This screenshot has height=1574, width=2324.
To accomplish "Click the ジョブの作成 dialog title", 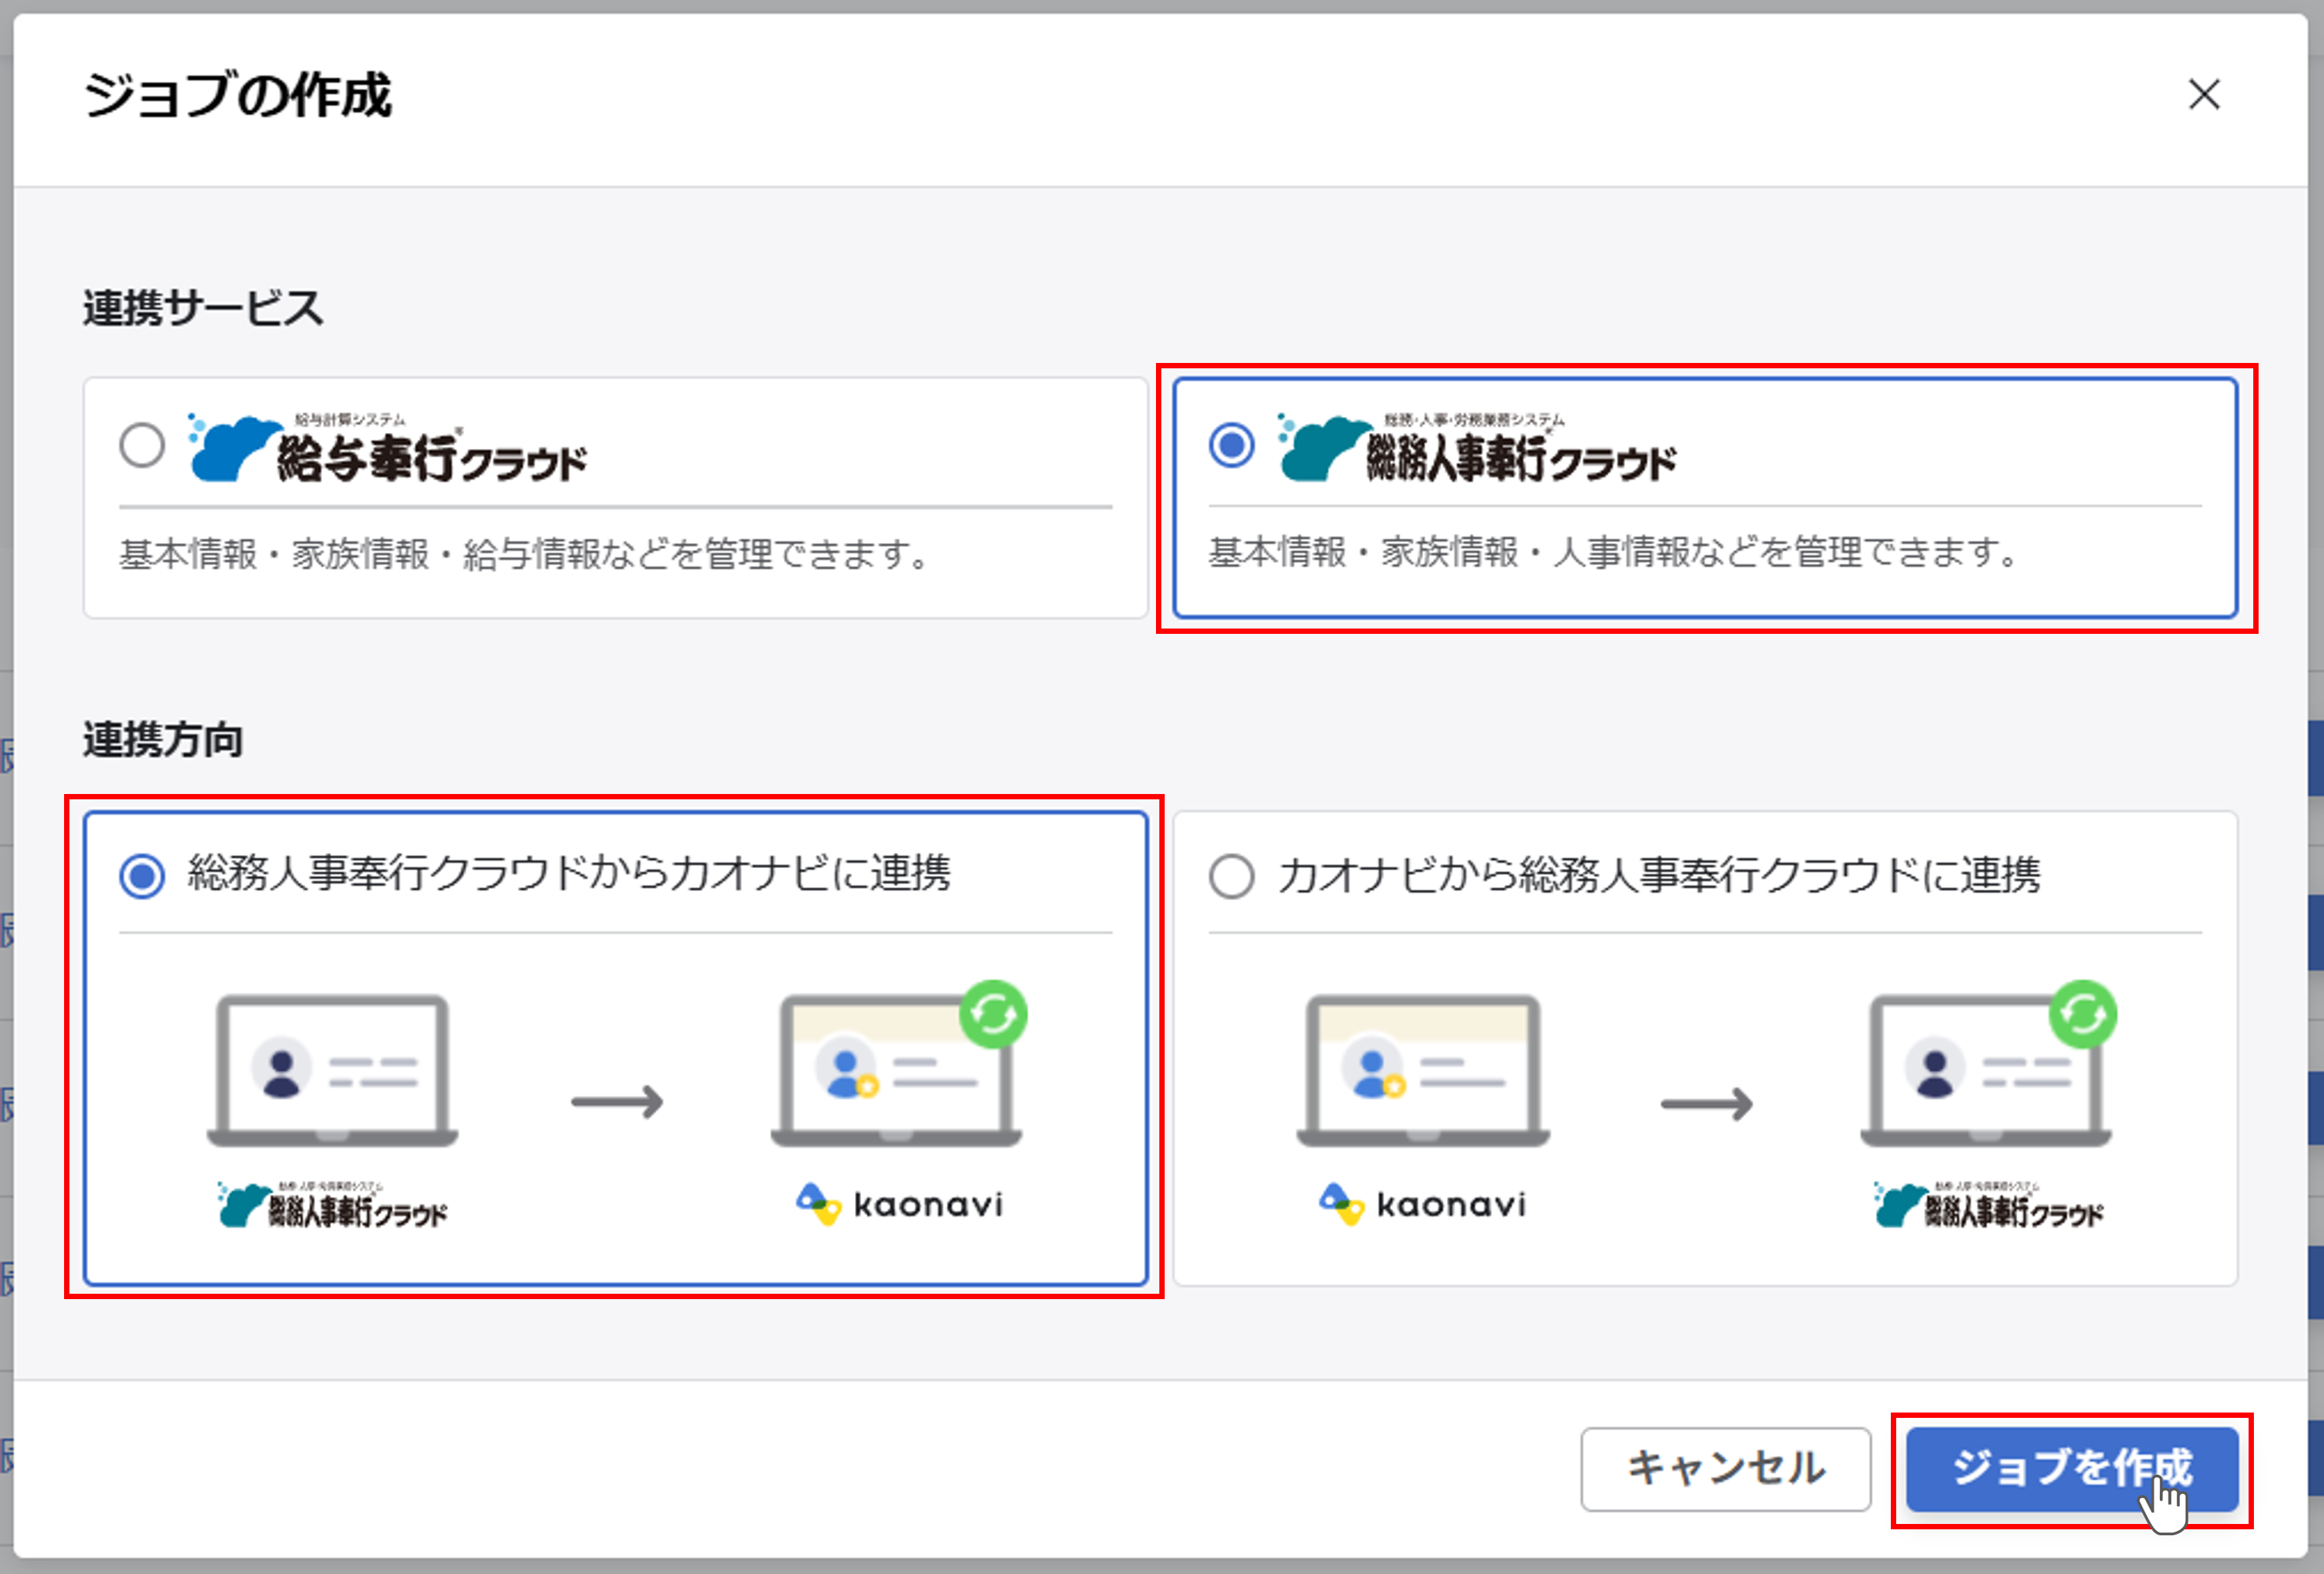I will 238,96.
